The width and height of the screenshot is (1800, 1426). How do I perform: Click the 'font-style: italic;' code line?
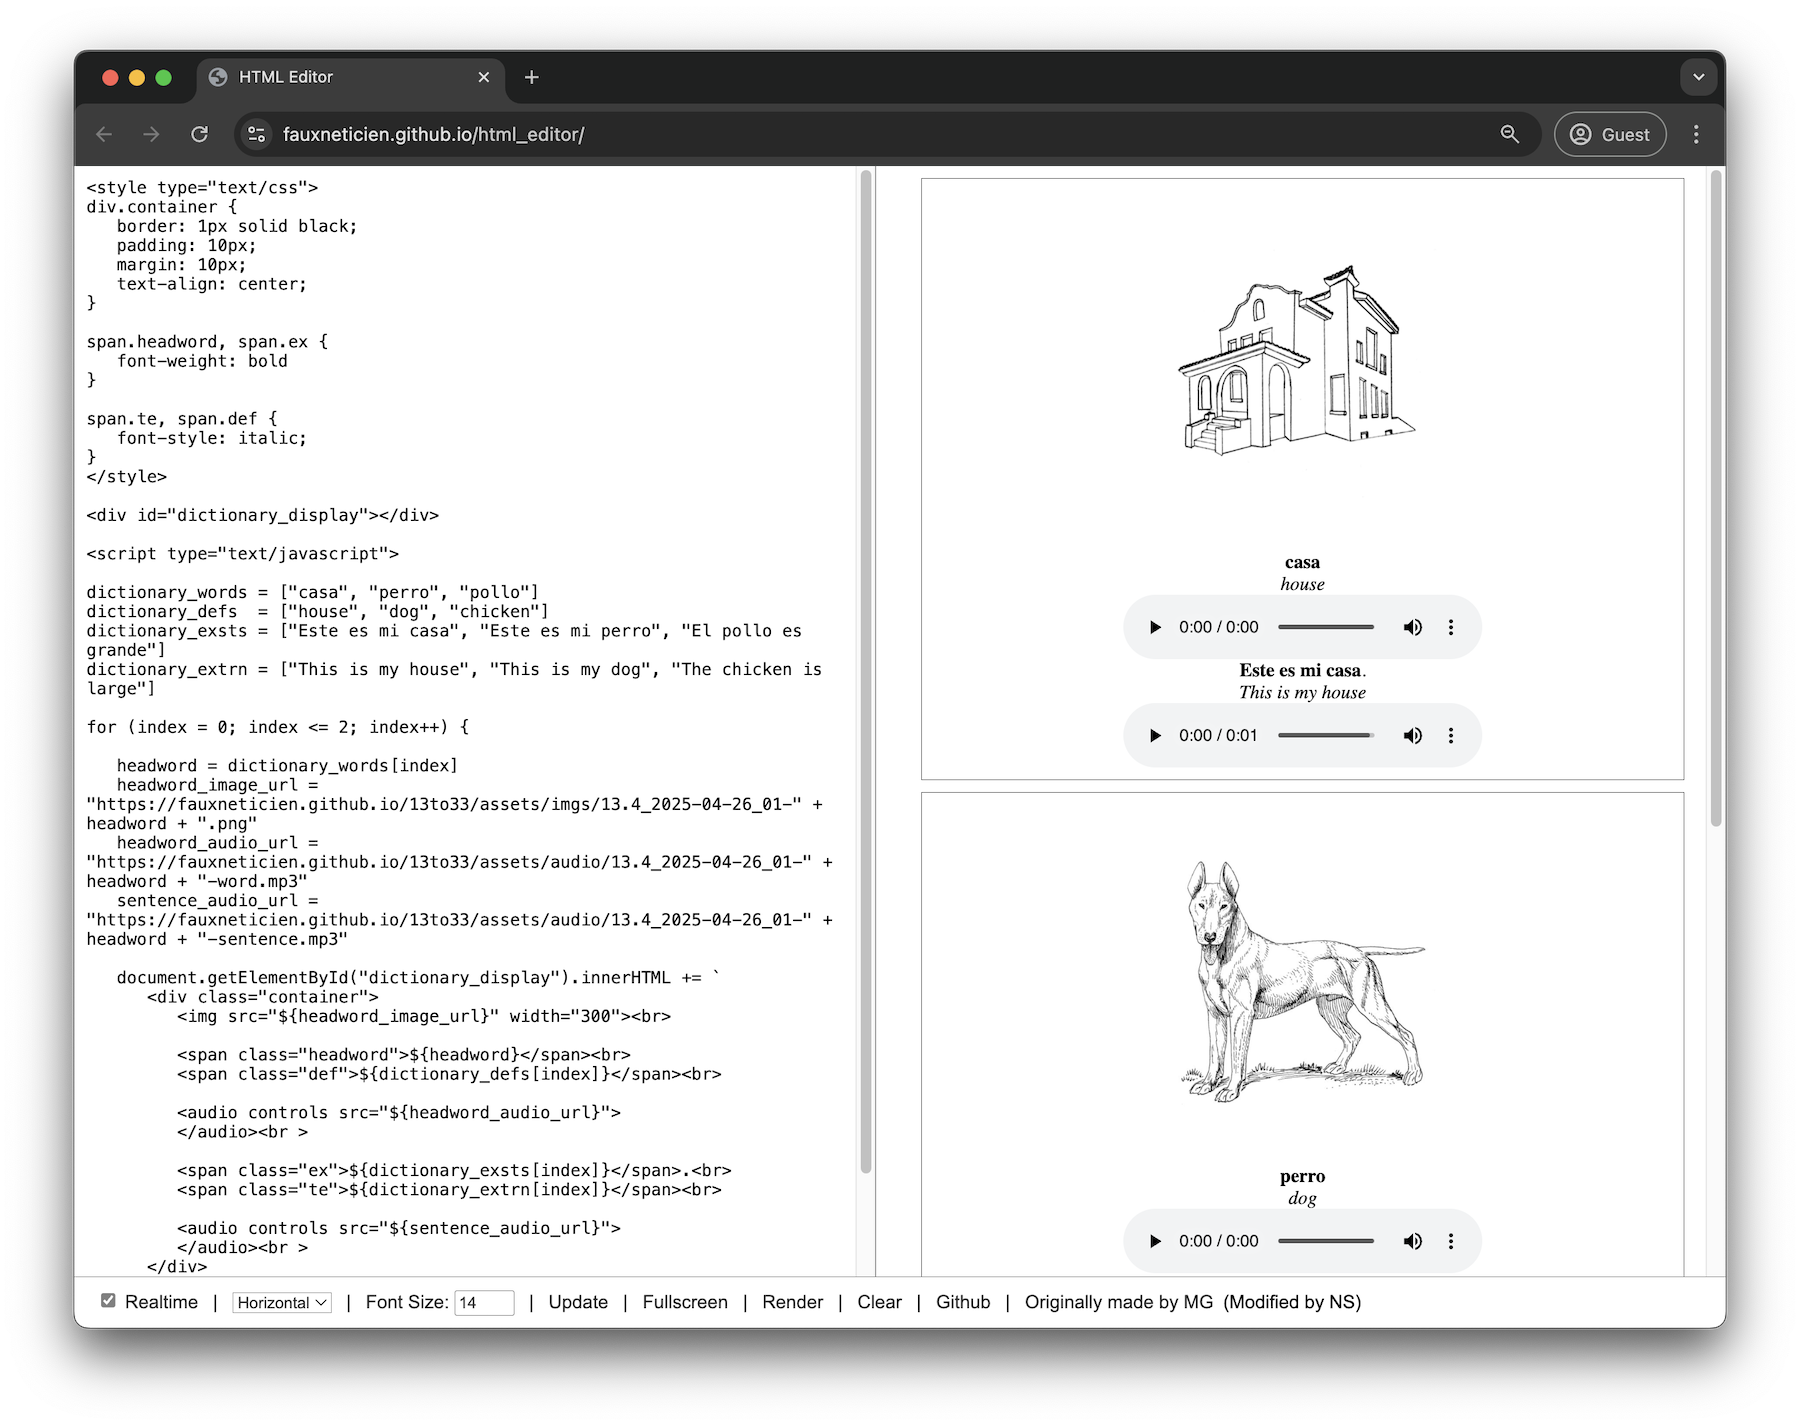coord(212,438)
